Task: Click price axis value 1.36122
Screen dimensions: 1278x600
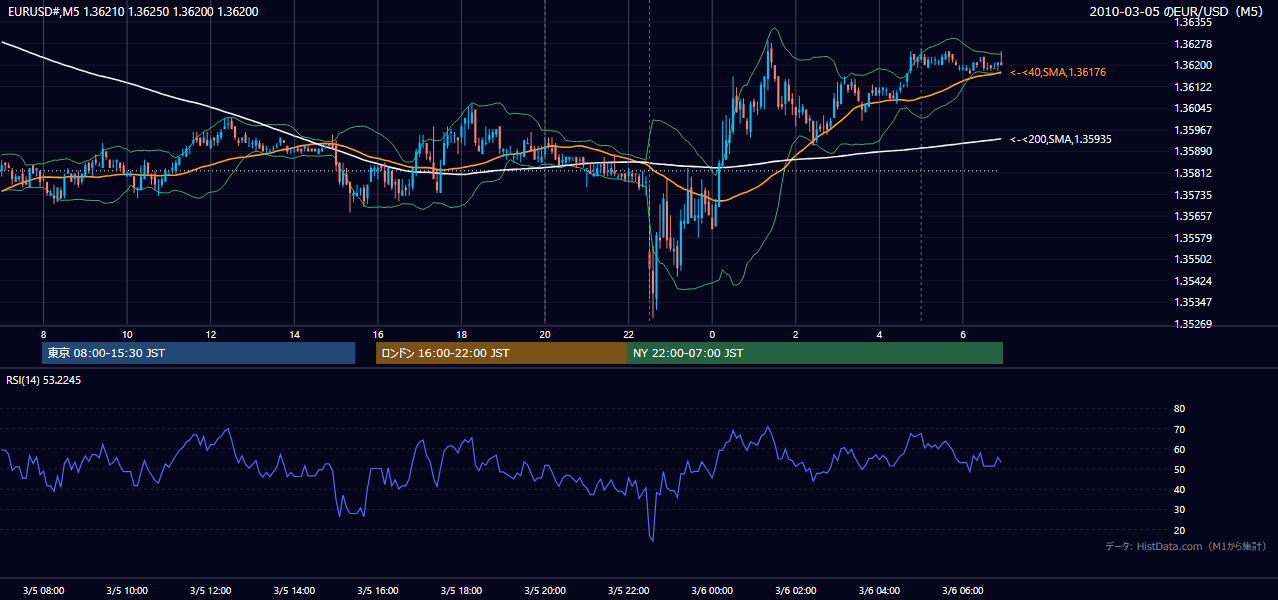Action: click(1192, 87)
